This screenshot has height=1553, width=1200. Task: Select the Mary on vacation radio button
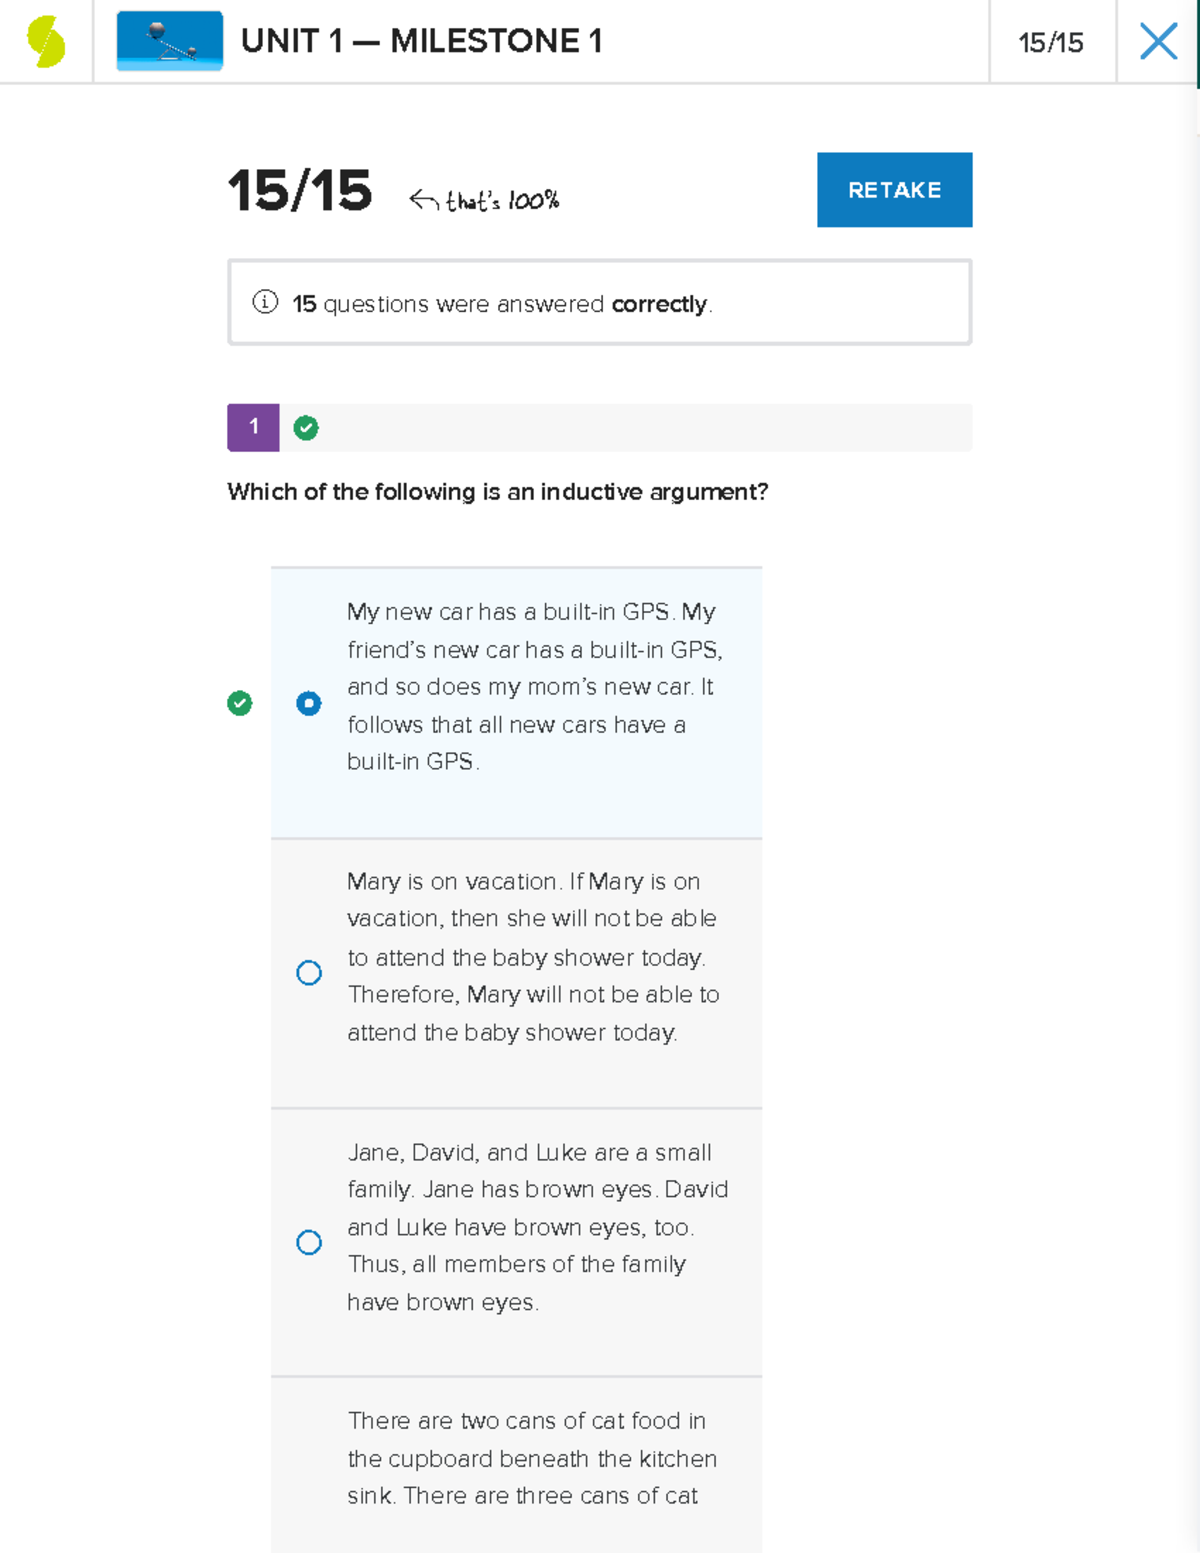[309, 973]
